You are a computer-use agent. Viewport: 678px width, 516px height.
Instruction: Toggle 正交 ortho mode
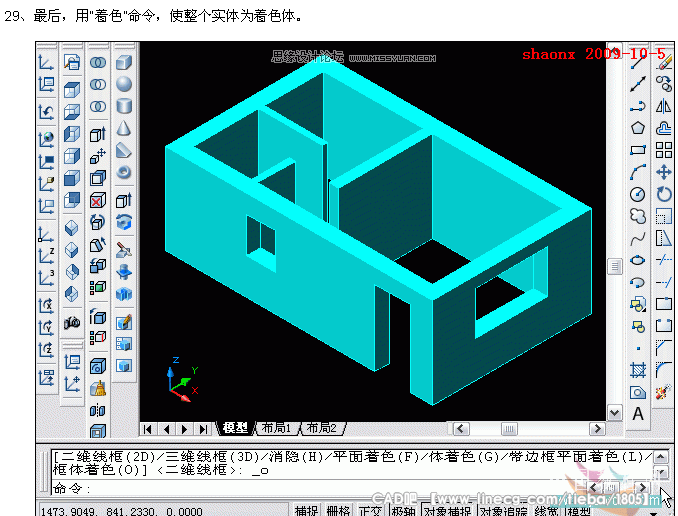click(x=370, y=511)
